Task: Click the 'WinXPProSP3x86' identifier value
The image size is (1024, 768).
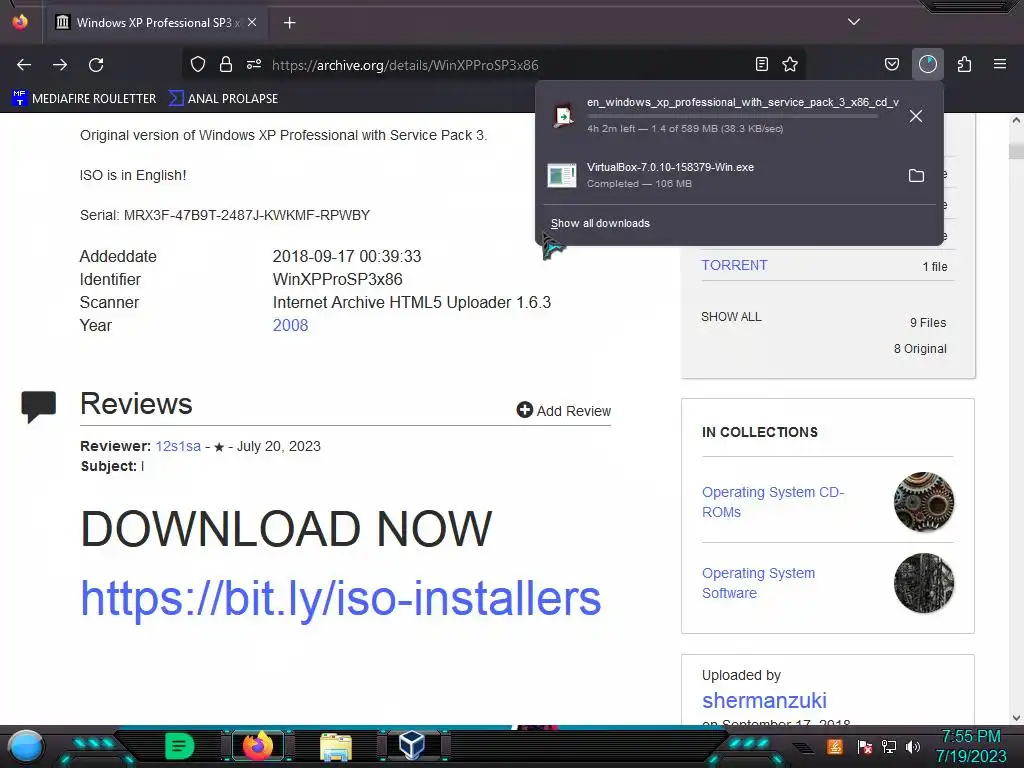Action: [338, 280]
